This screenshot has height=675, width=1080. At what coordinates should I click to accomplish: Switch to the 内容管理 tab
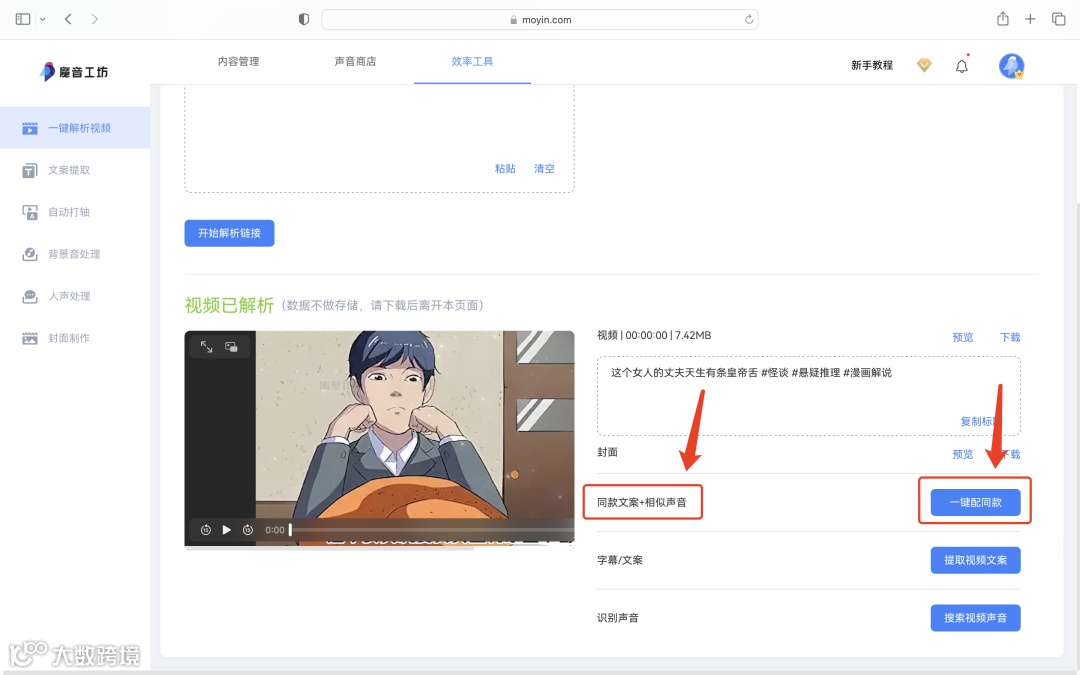(x=240, y=61)
